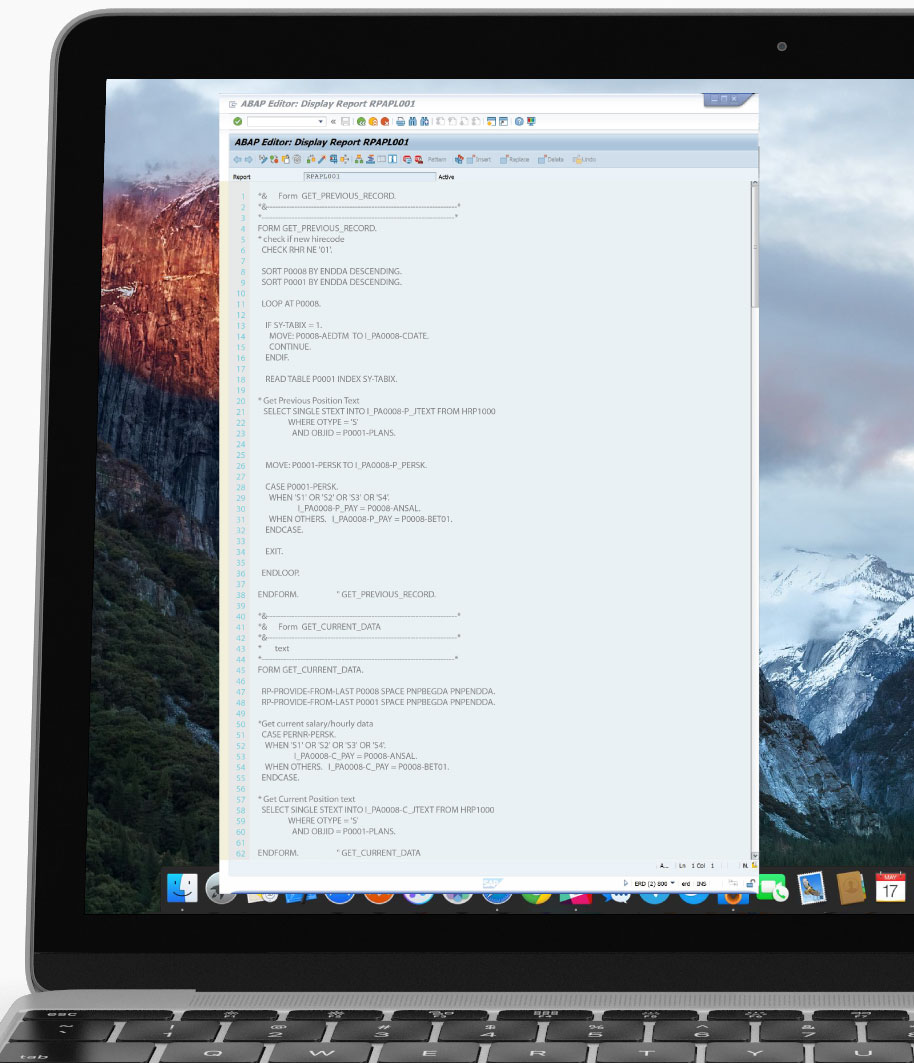Click the left arrow navigation icon
The width and height of the screenshot is (914, 1063).
(237, 159)
